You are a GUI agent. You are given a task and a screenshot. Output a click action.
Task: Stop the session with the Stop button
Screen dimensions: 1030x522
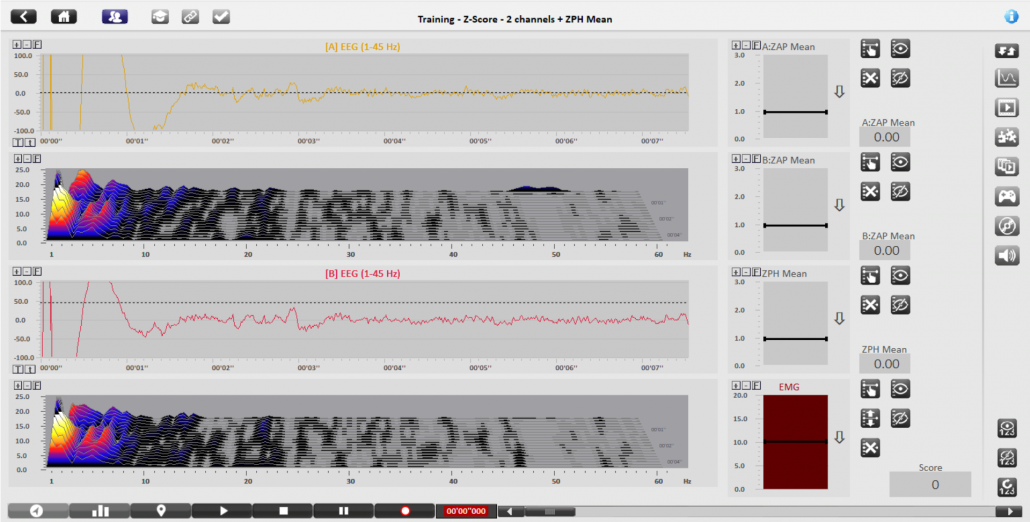pos(283,511)
